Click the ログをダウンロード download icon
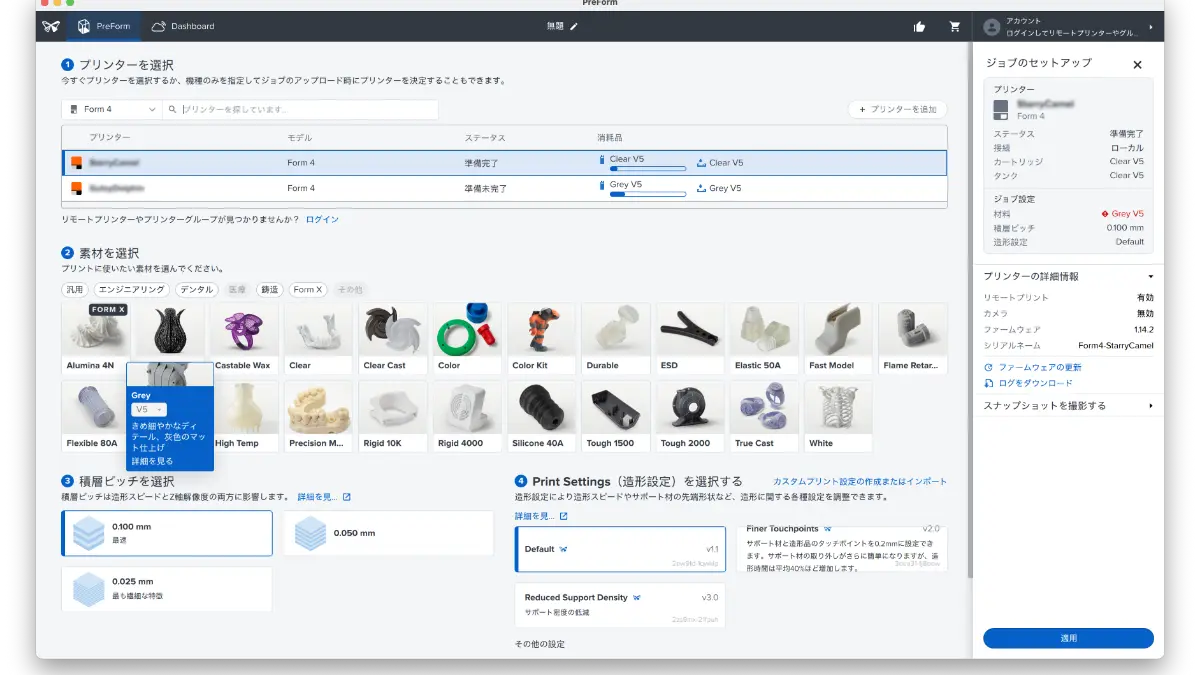1200x675 pixels. [x=989, y=383]
